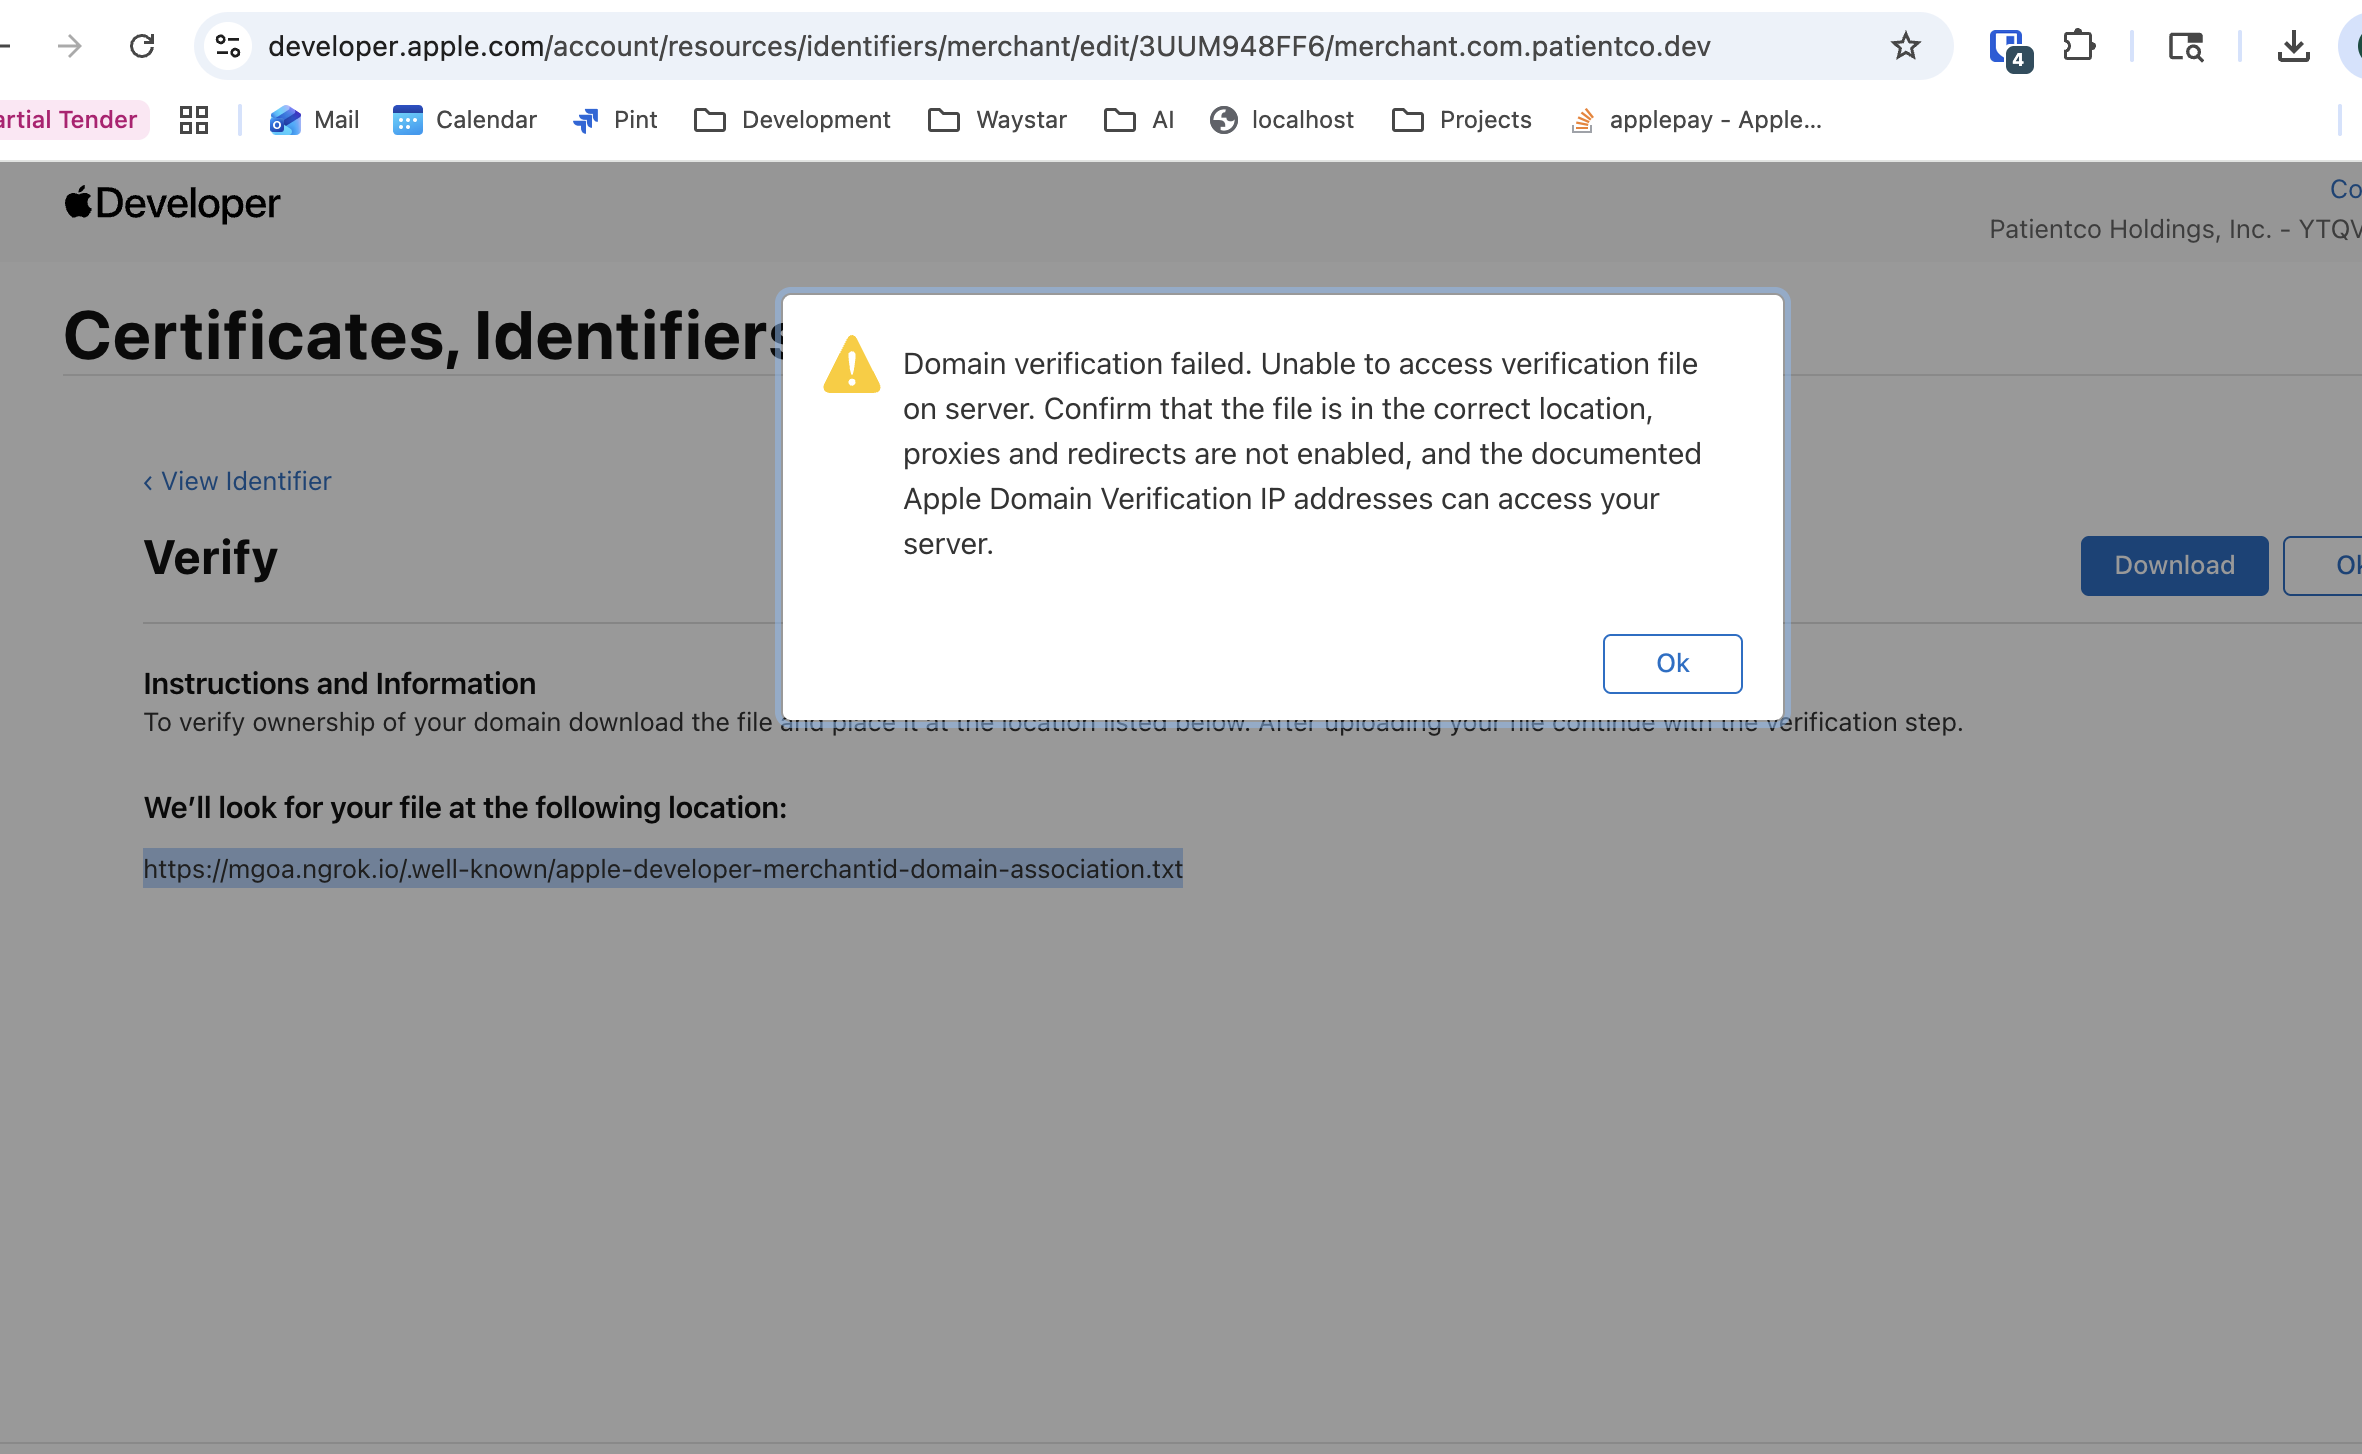The height and width of the screenshot is (1454, 2362).
Task: Open browser downloads icon
Action: click(2293, 46)
